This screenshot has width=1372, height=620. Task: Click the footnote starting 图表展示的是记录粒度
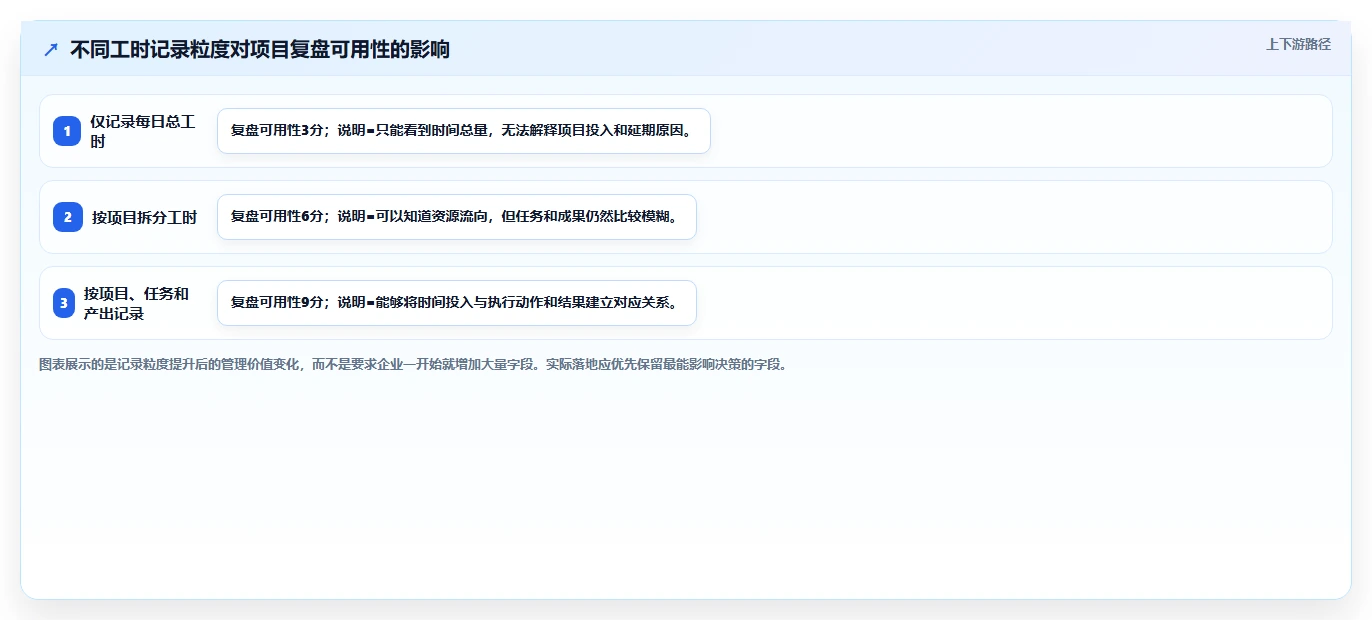[413, 365]
